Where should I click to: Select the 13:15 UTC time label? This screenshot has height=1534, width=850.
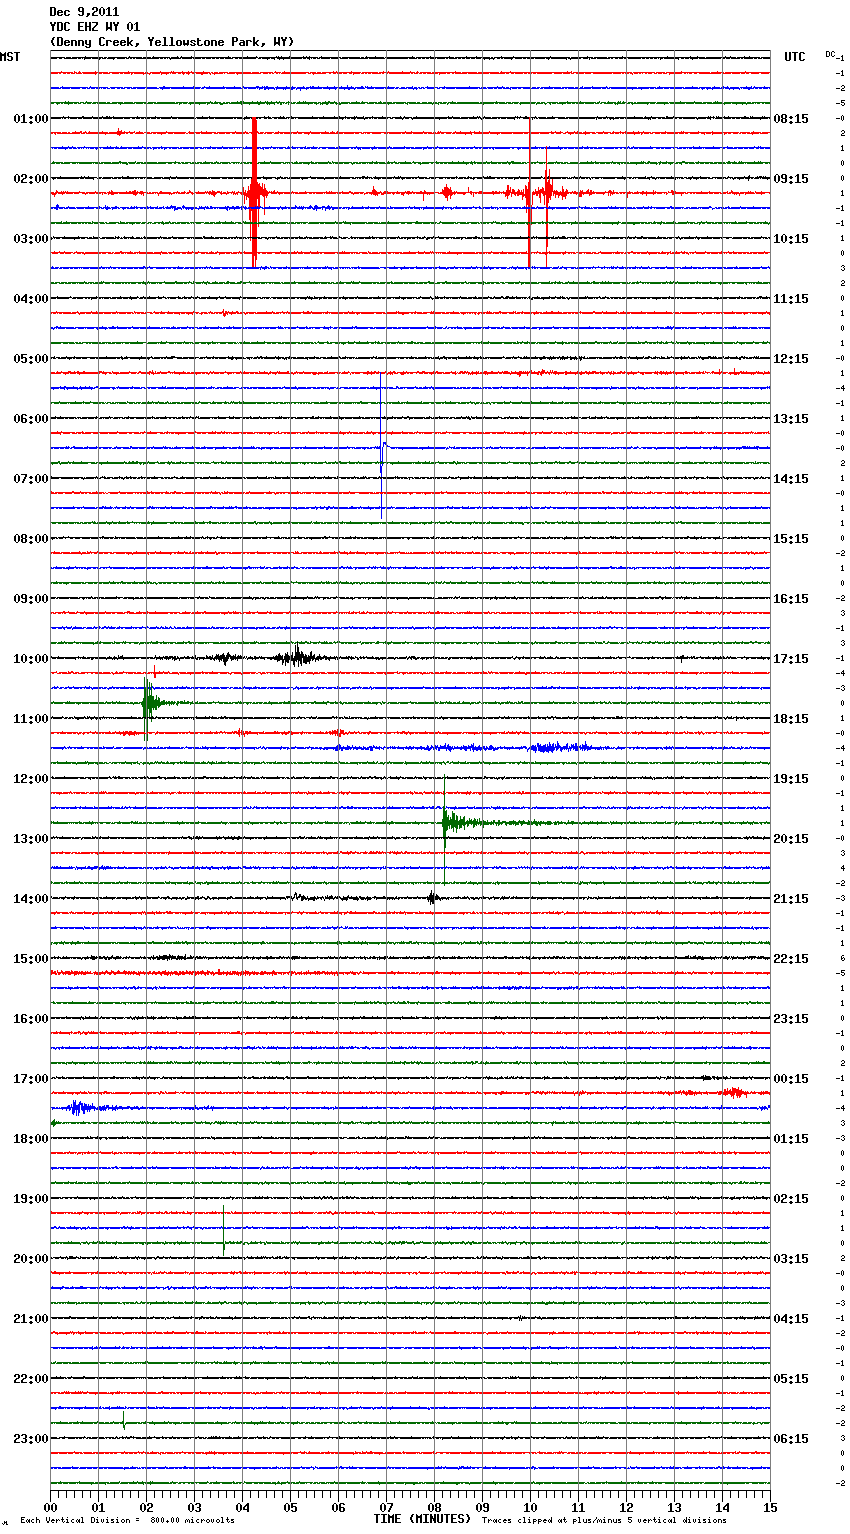[x=791, y=419]
